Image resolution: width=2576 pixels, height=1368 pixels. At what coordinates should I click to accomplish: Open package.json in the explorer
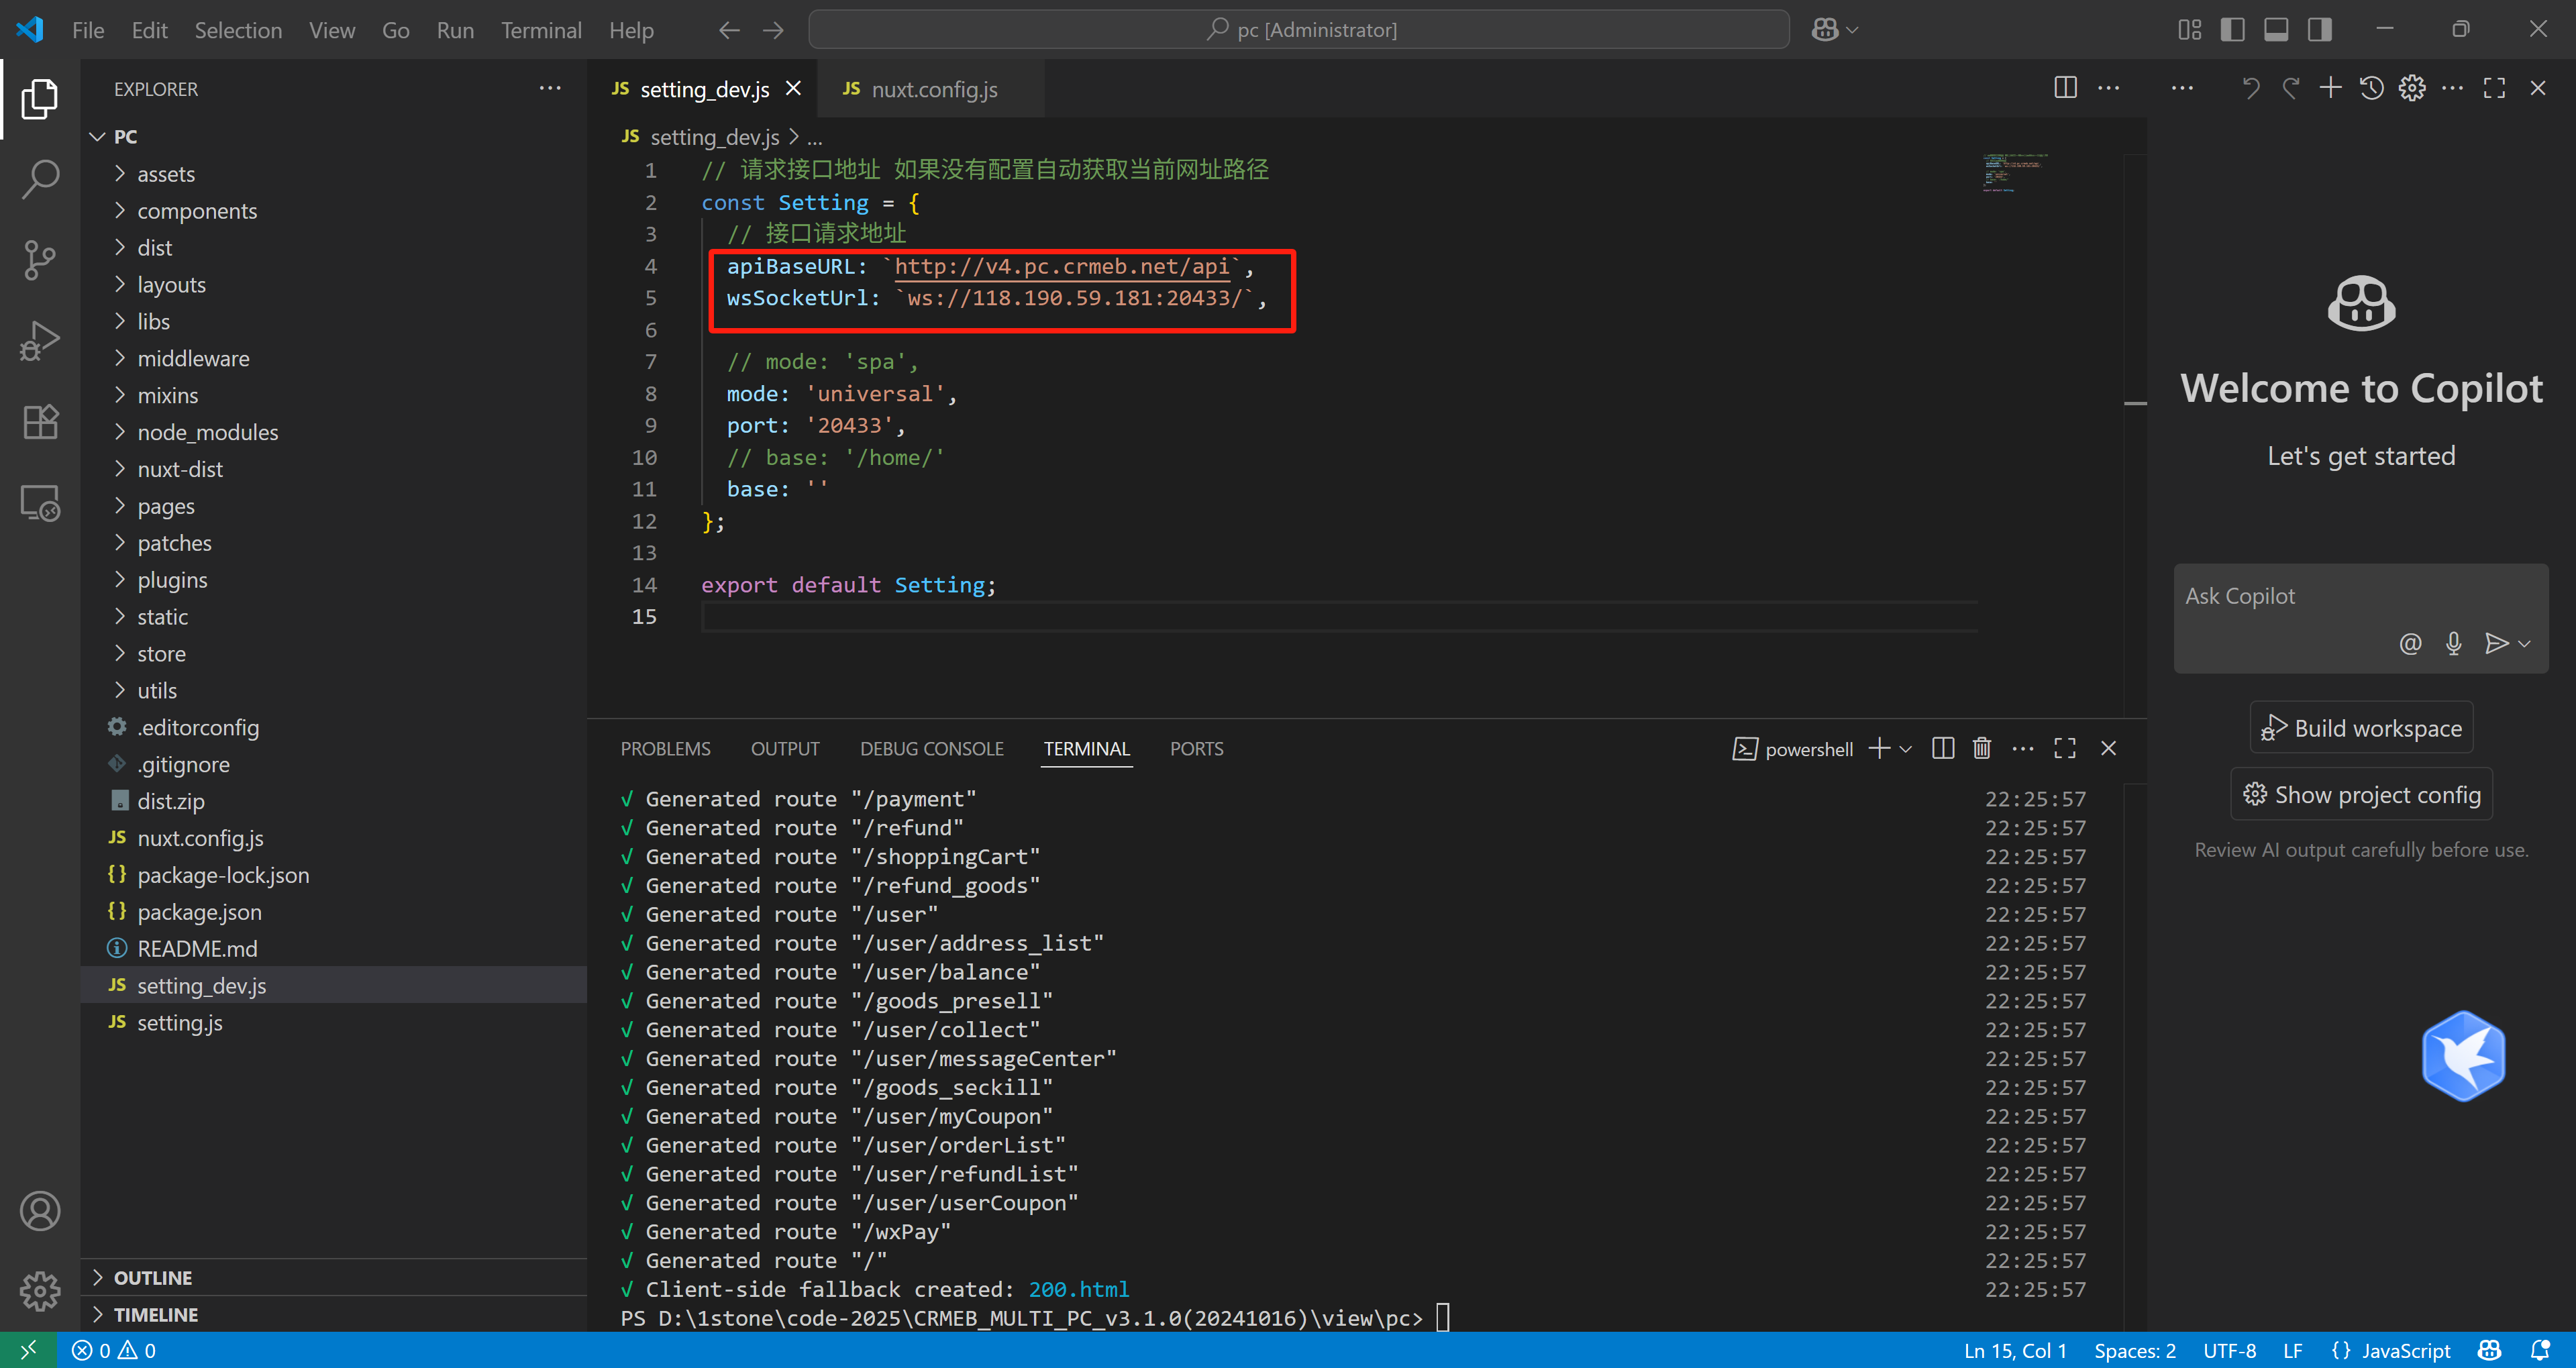334,911
